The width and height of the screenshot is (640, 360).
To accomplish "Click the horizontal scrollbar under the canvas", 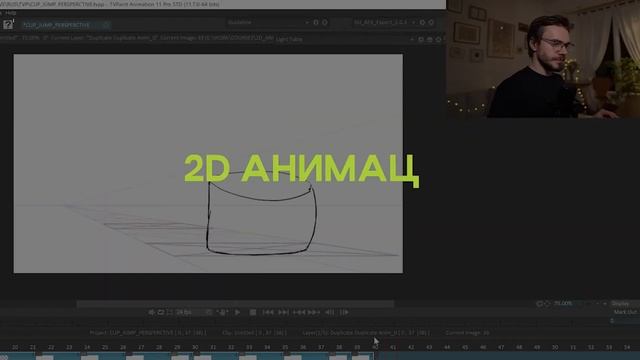I will (x=235, y=304).
